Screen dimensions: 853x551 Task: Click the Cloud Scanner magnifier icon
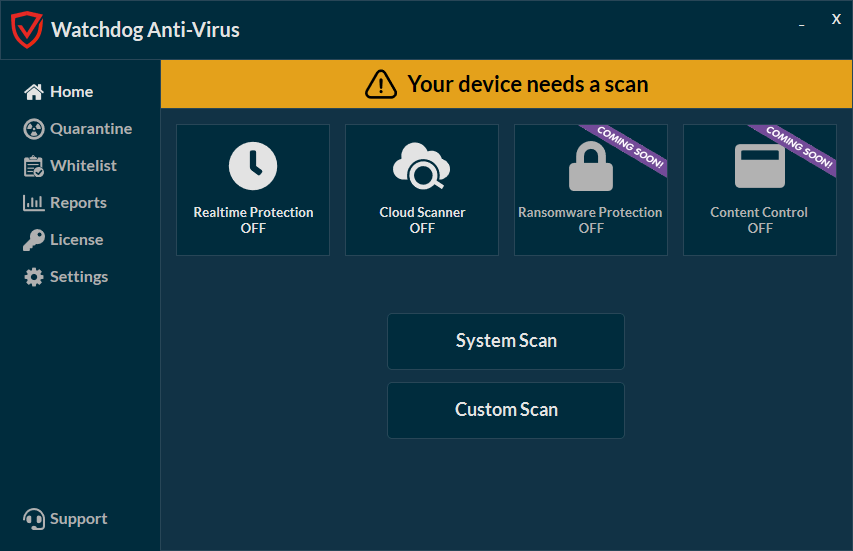[422, 166]
